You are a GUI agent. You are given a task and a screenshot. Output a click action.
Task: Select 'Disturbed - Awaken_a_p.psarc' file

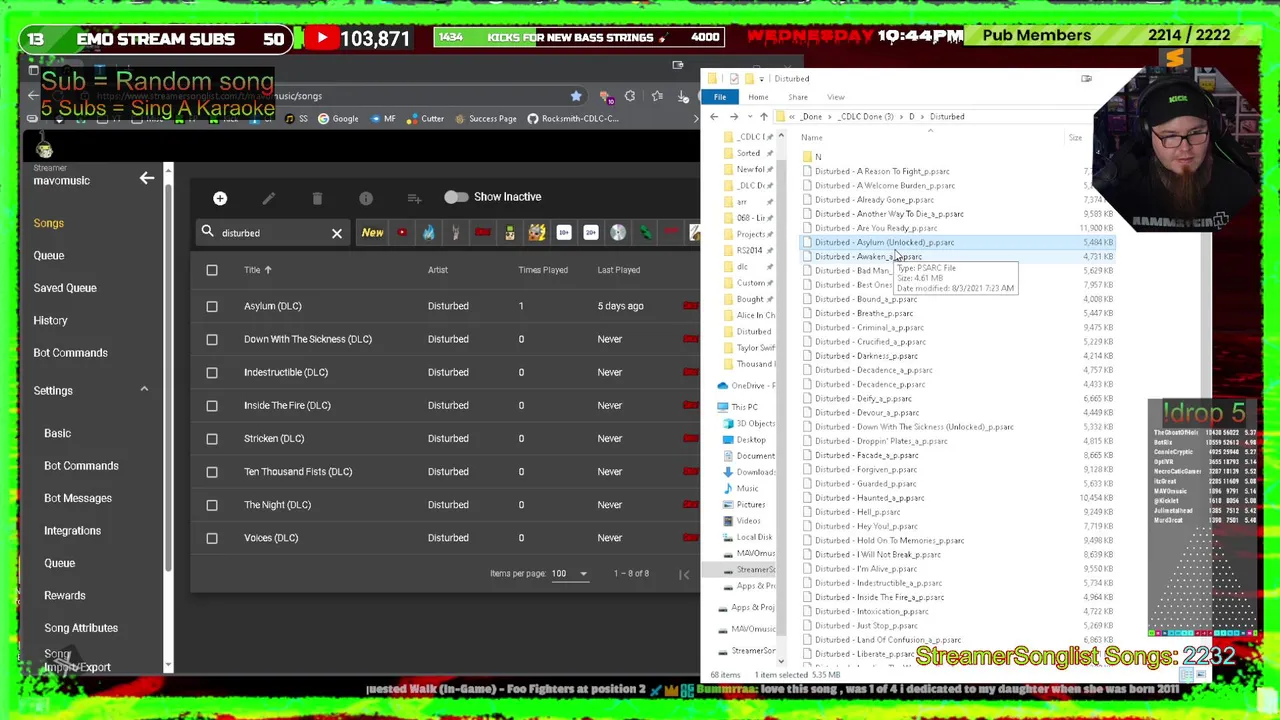point(868,257)
